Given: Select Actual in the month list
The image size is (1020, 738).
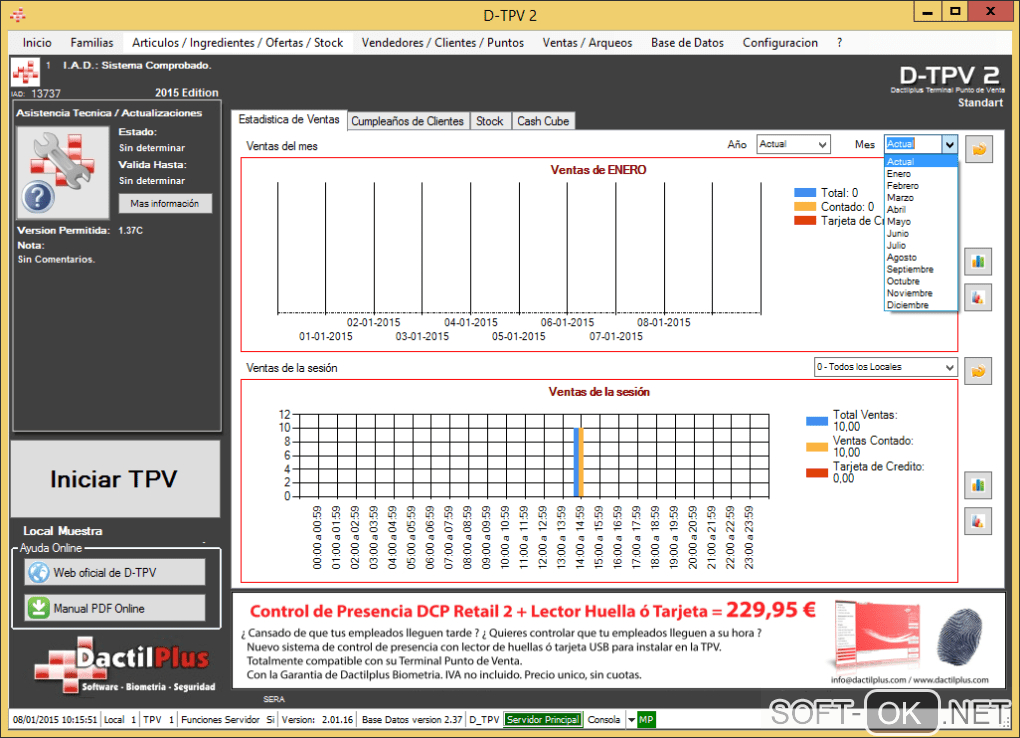Looking at the screenshot, I should click(920, 161).
